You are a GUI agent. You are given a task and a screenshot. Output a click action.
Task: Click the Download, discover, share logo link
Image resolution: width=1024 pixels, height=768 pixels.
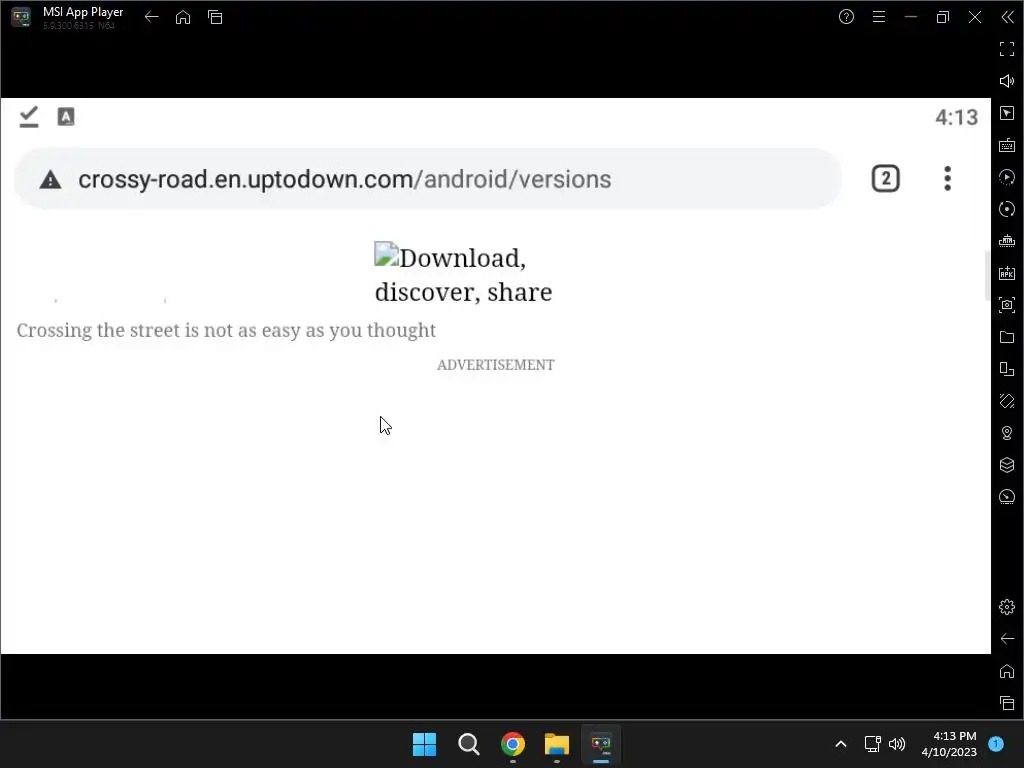click(x=463, y=274)
